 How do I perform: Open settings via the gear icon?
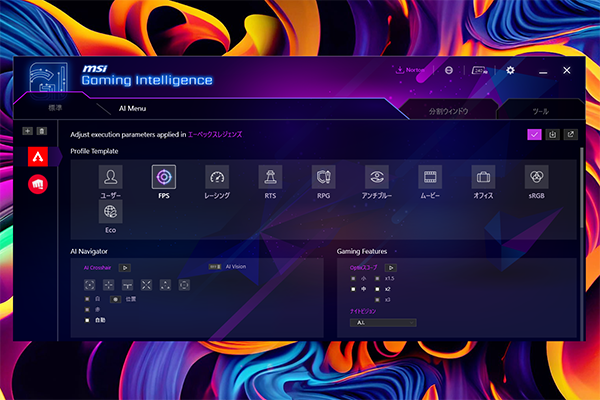[x=510, y=71]
